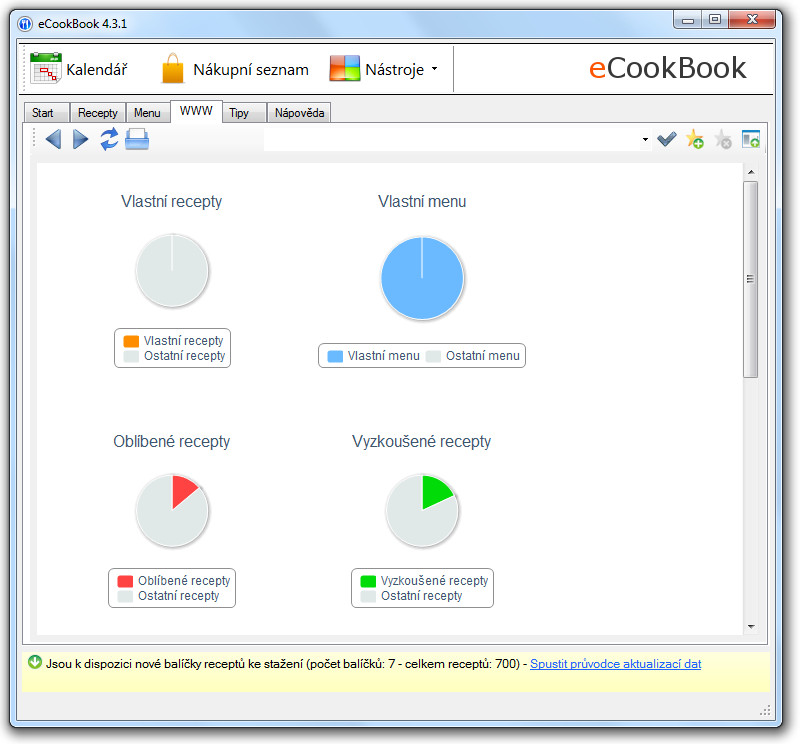The height and width of the screenshot is (744, 800).
Task: Click the green Vyzkoušené recepty legend swatch
Action: point(368,581)
